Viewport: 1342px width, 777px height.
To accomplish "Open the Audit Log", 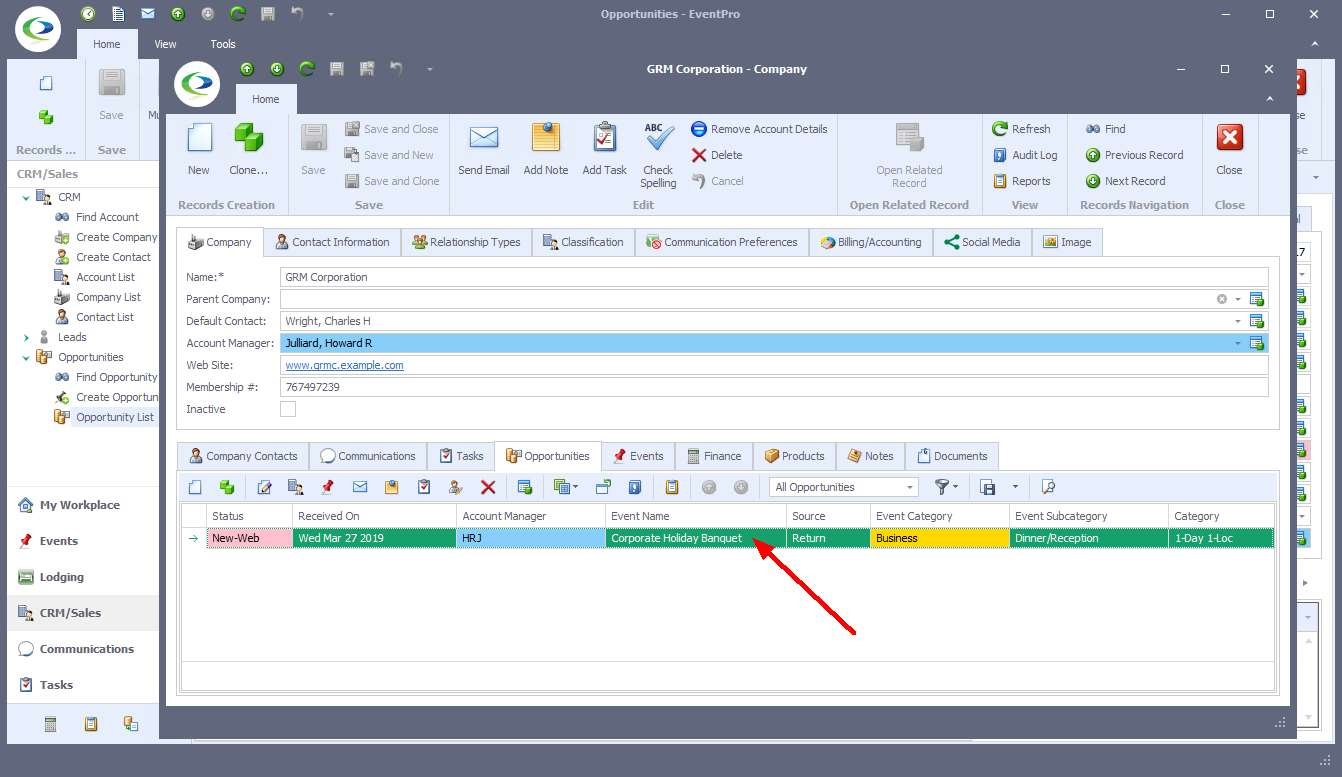I will click(1025, 155).
